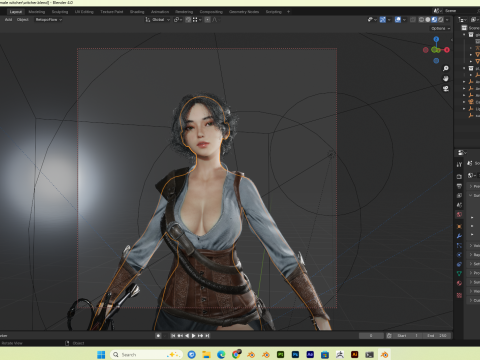Open the Texture properties tab
480x360 pixels.
459,295
